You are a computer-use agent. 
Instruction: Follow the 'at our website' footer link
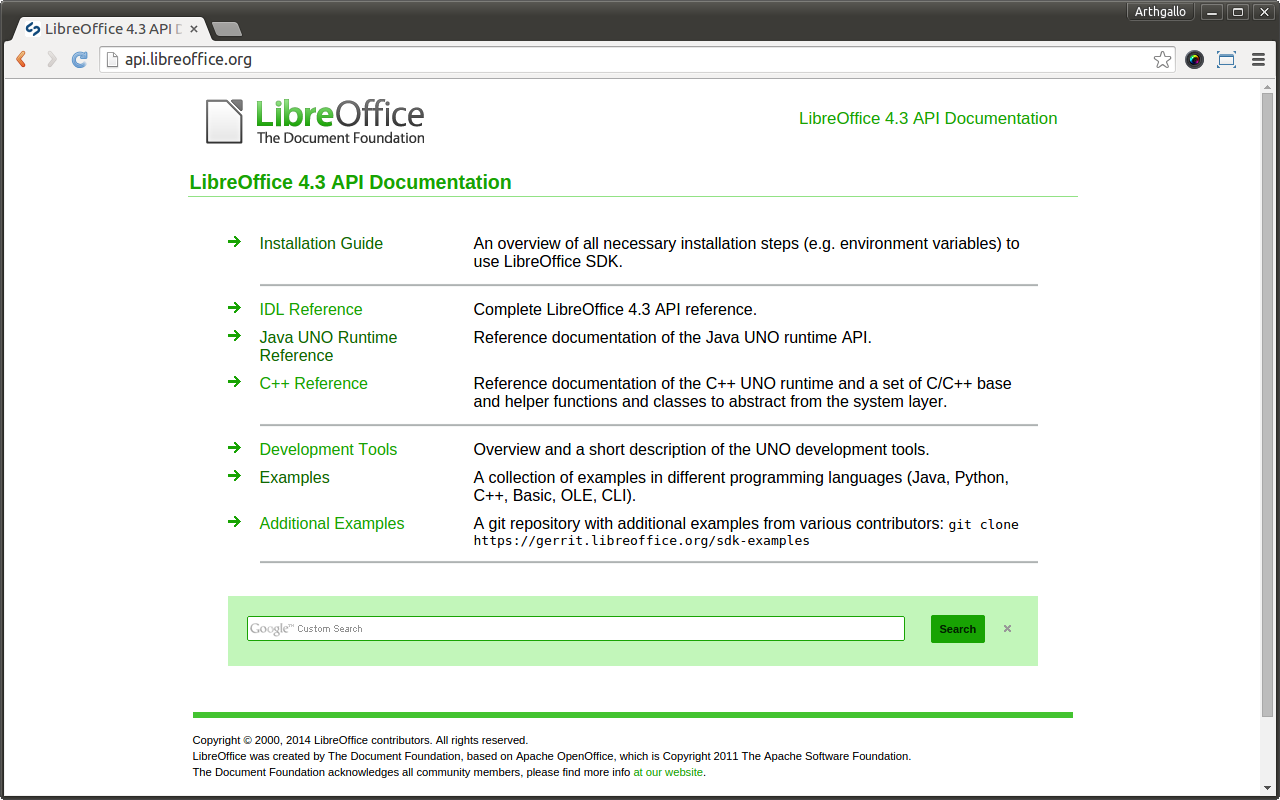click(x=668, y=772)
